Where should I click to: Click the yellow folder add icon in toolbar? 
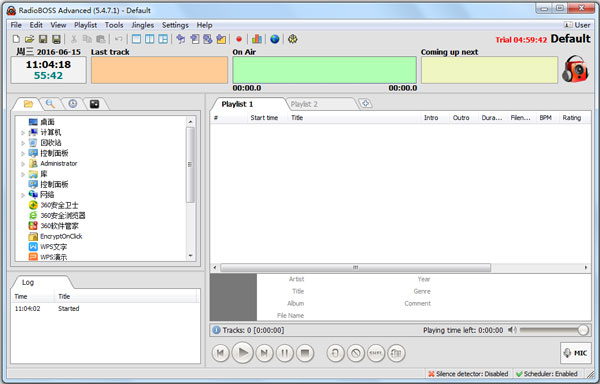coord(221,39)
